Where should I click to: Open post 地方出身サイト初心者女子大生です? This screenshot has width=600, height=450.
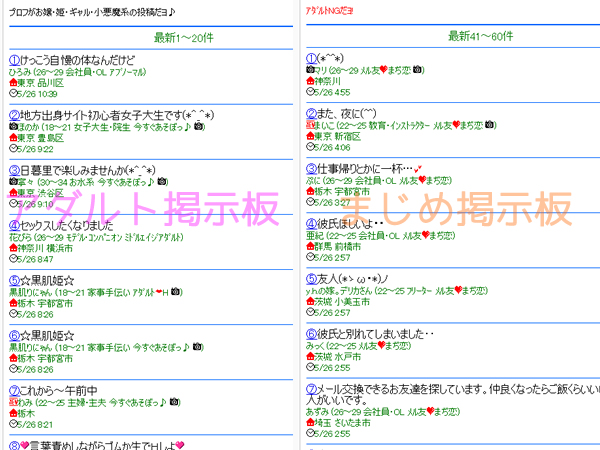(x=110, y=115)
